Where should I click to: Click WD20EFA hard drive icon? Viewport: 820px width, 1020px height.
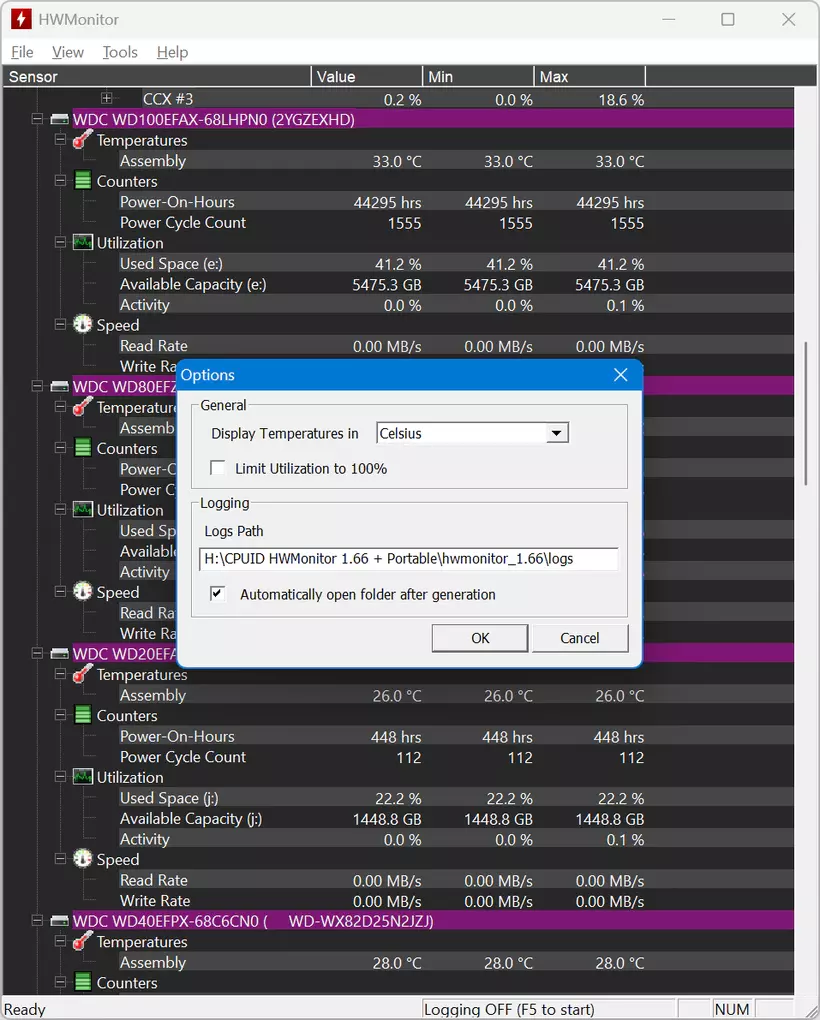point(60,654)
